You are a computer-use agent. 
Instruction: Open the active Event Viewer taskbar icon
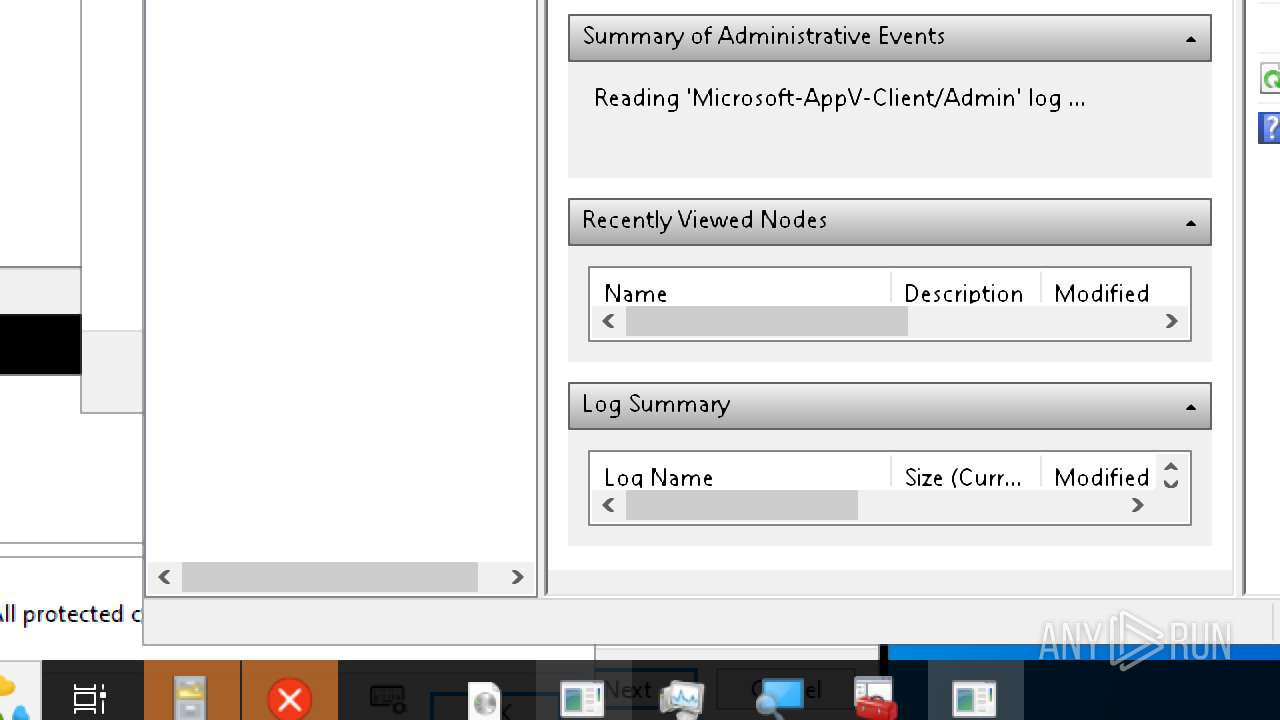[x=975, y=698]
